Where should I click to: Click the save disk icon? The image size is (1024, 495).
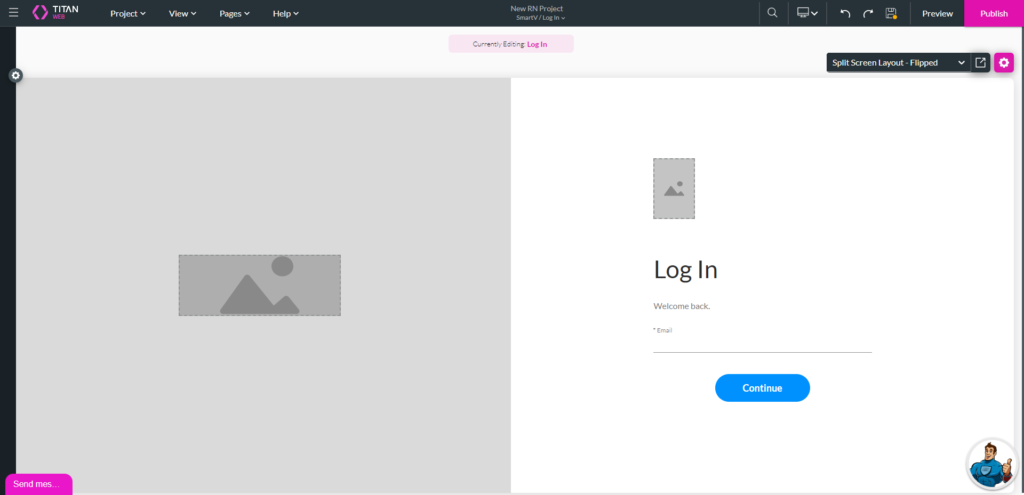pyautogui.click(x=891, y=13)
